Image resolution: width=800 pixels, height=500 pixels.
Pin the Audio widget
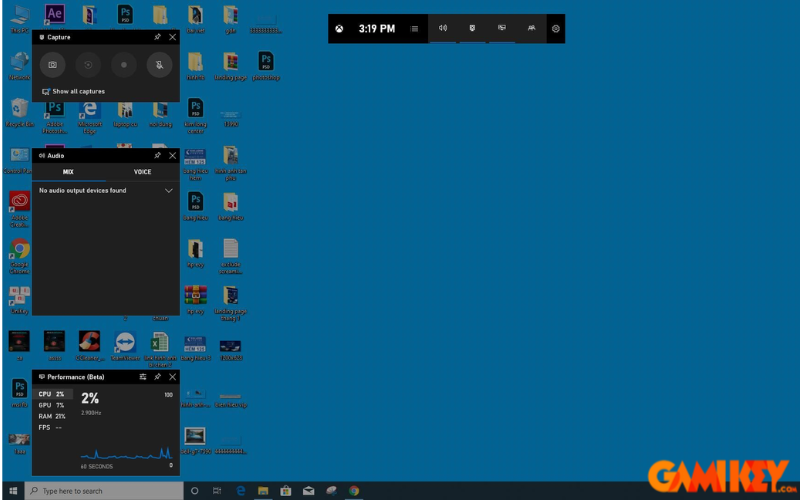157,156
